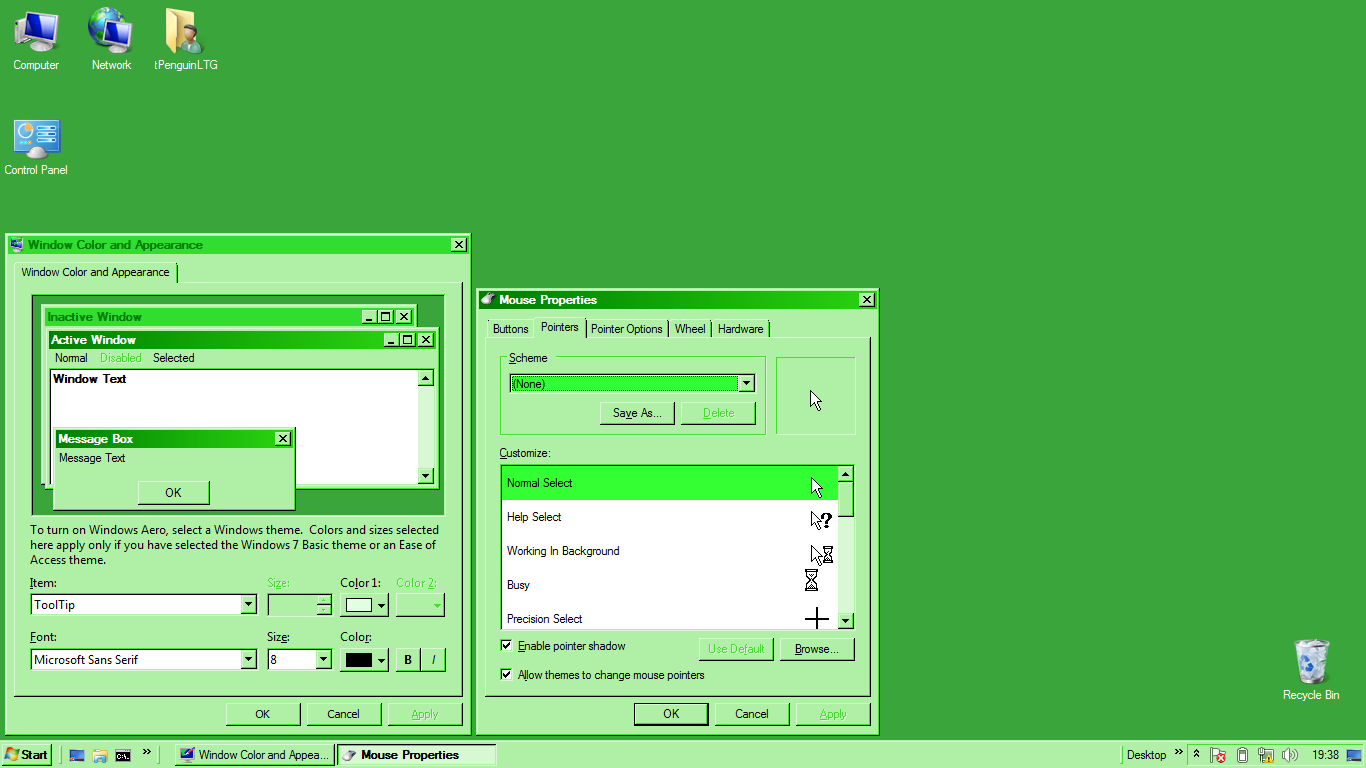Screen dimensions: 1366x768
Task: Click the network warning tray icon
Action: click(1266, 755)
